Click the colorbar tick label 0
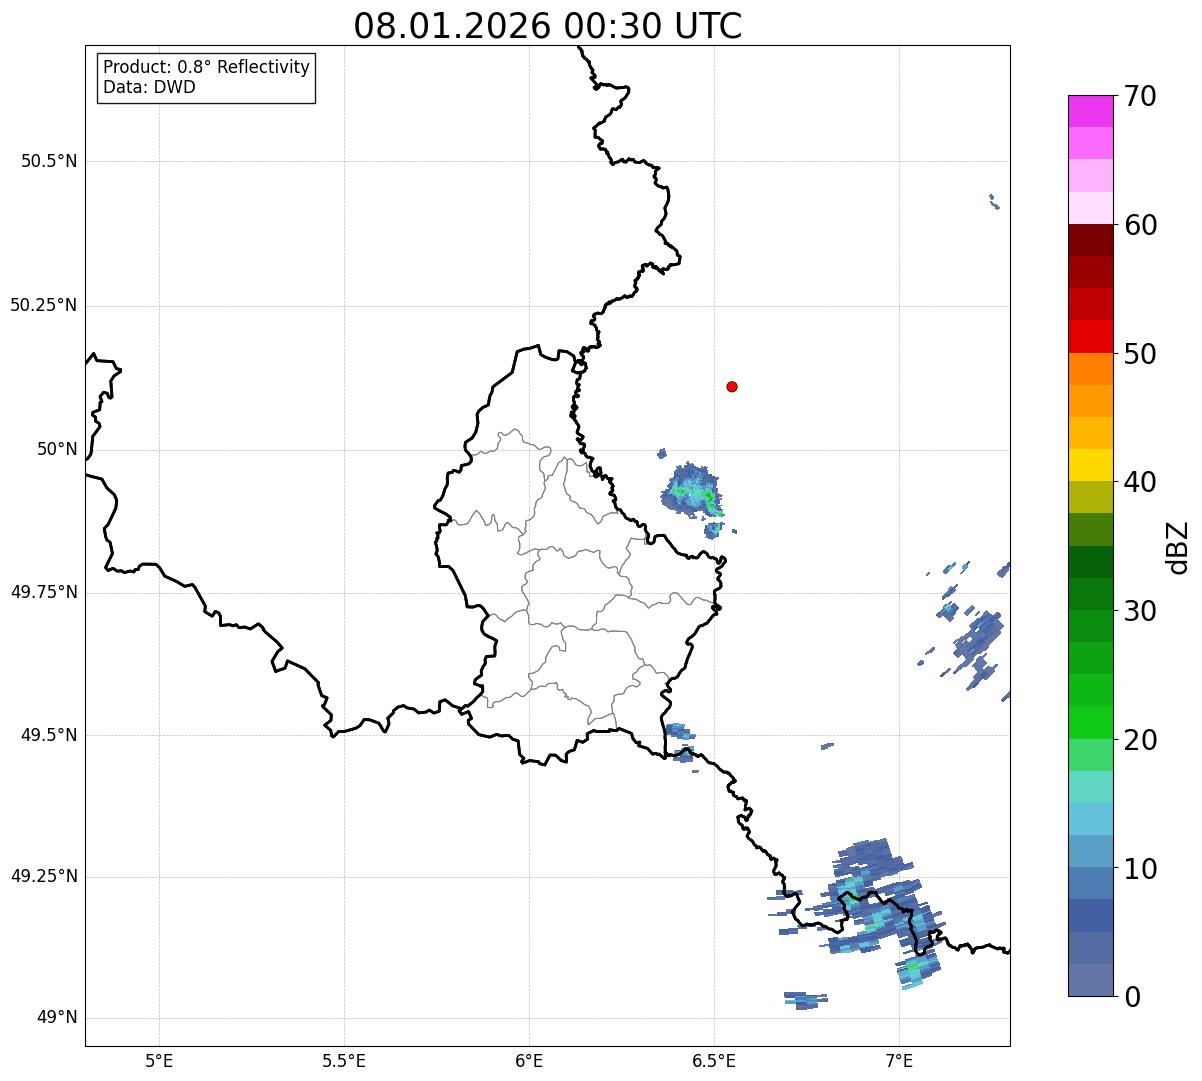This screenshot has width=1202, height=1081. tap(1132, 997)
